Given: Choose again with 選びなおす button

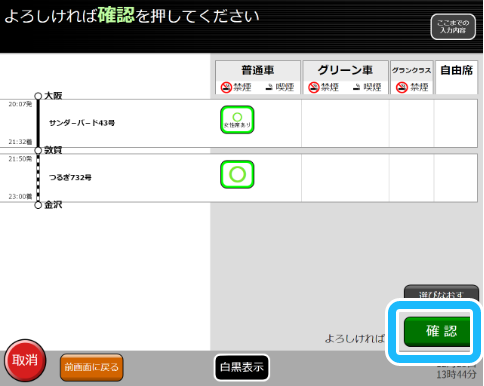Looking at the screenshot, I should pos(441,292).
